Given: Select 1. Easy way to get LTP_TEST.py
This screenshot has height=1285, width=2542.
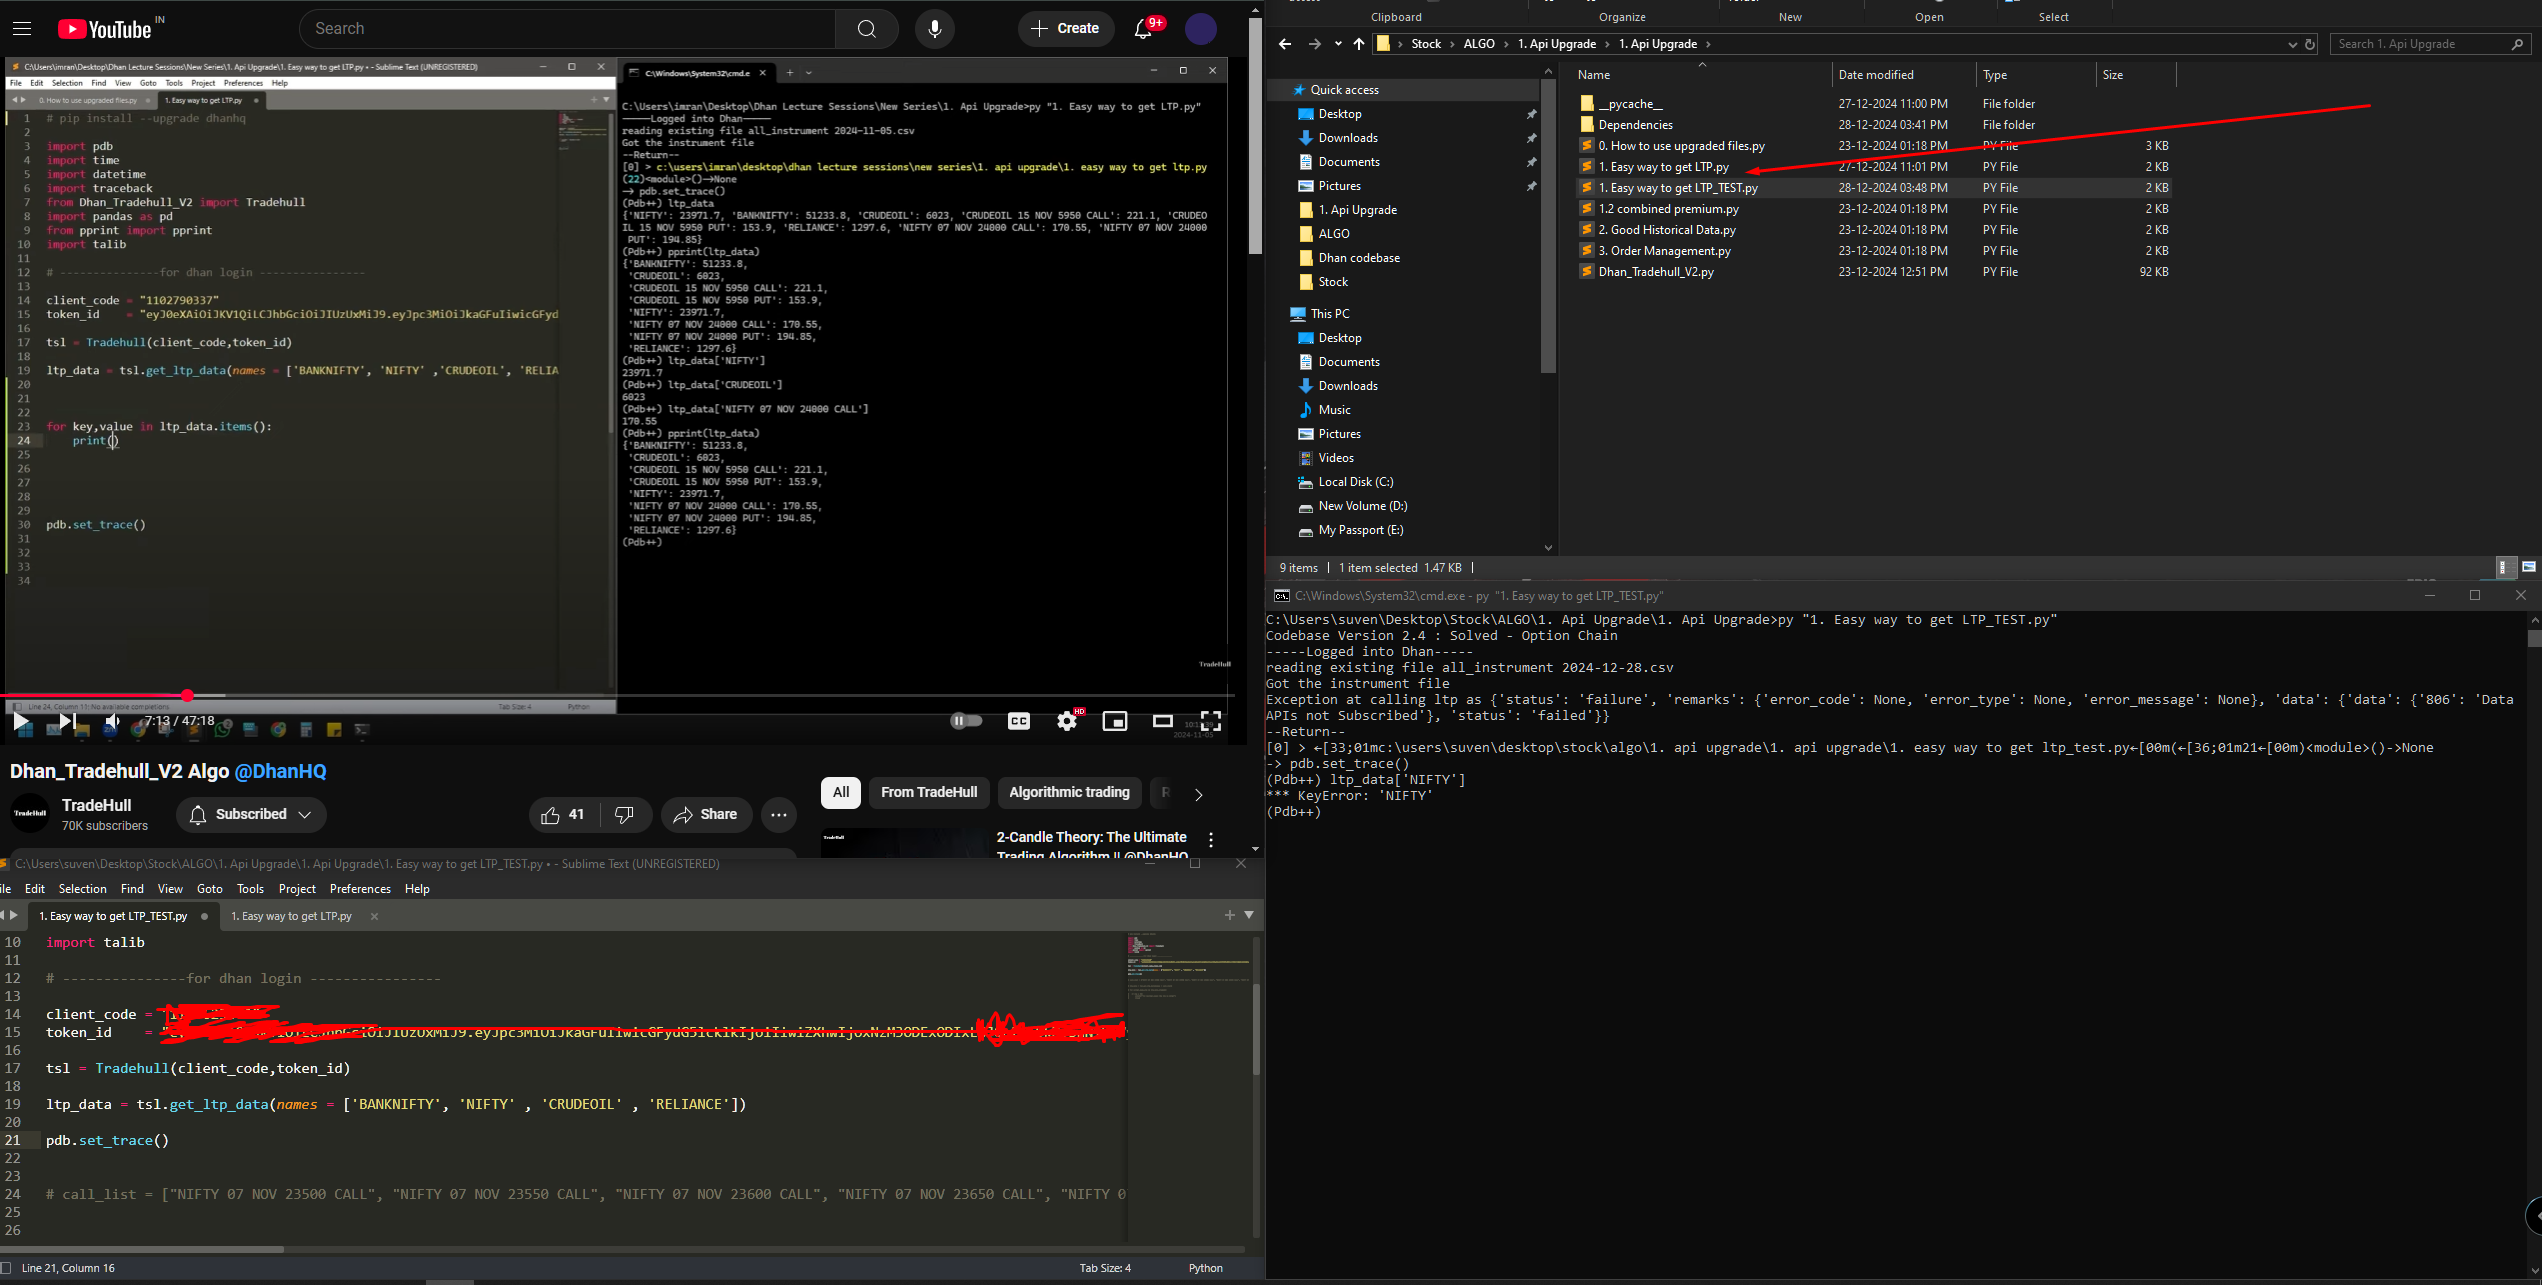Looking at the screenshot, I should [1678, 188].
